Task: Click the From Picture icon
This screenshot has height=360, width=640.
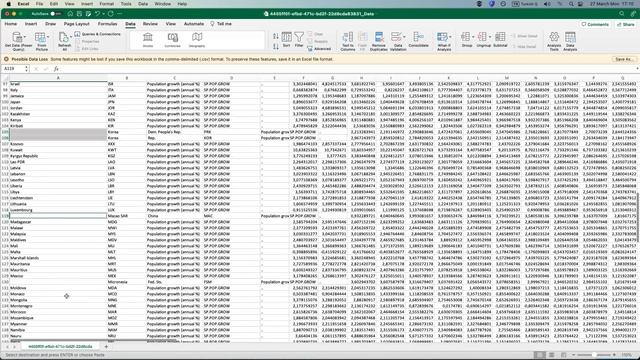Action: (x=40, y=37)
